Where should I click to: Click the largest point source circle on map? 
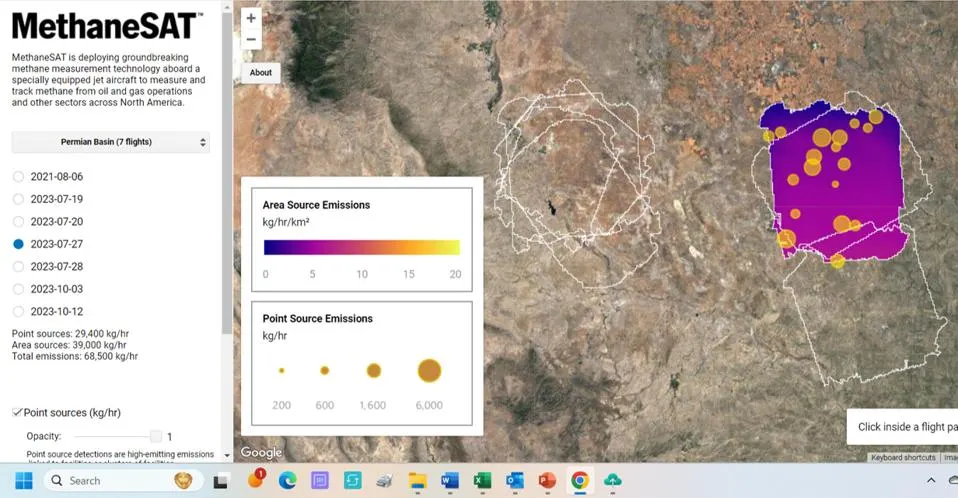pos(822,138)
